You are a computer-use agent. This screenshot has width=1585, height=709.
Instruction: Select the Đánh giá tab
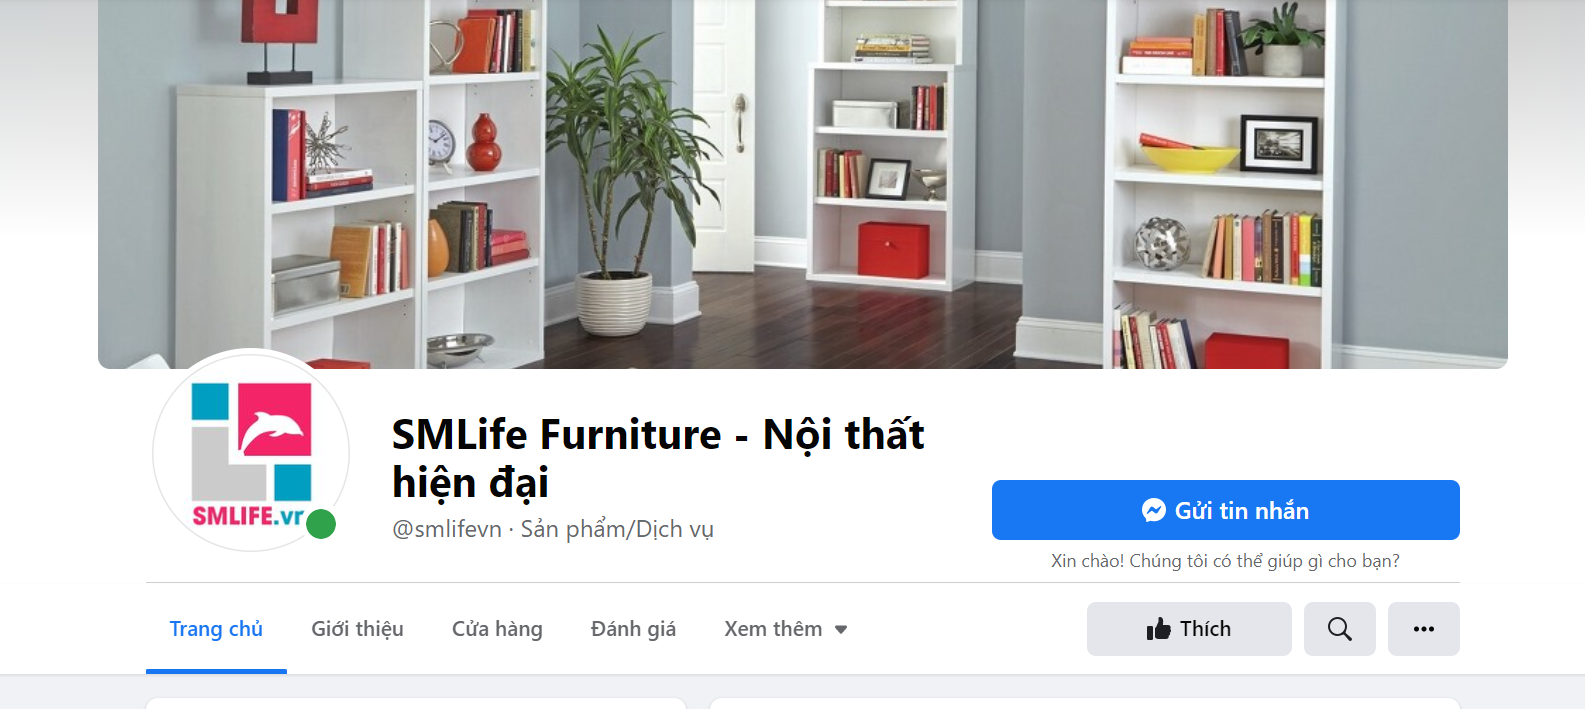click(x=633, y=629)
